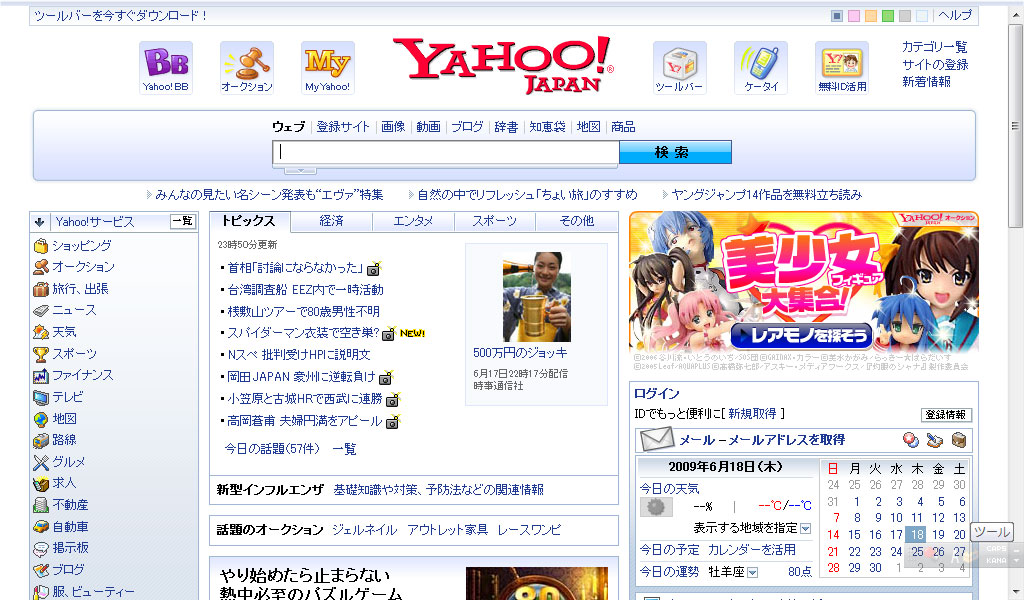Image resolution: width=1024 pixels, height=600 pixels.
Task: Click the 路線 transit icon
Action: [41, 440]
